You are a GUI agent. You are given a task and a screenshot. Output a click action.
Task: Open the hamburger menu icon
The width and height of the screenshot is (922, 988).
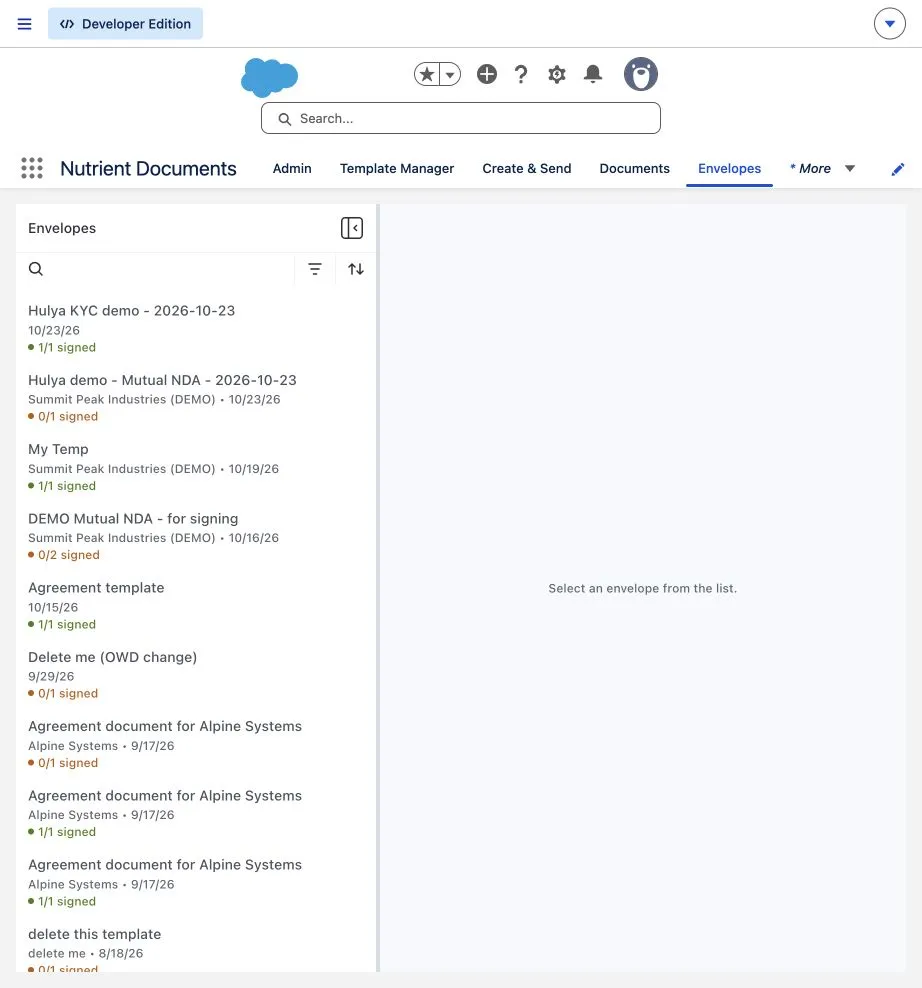pos(24,24)
